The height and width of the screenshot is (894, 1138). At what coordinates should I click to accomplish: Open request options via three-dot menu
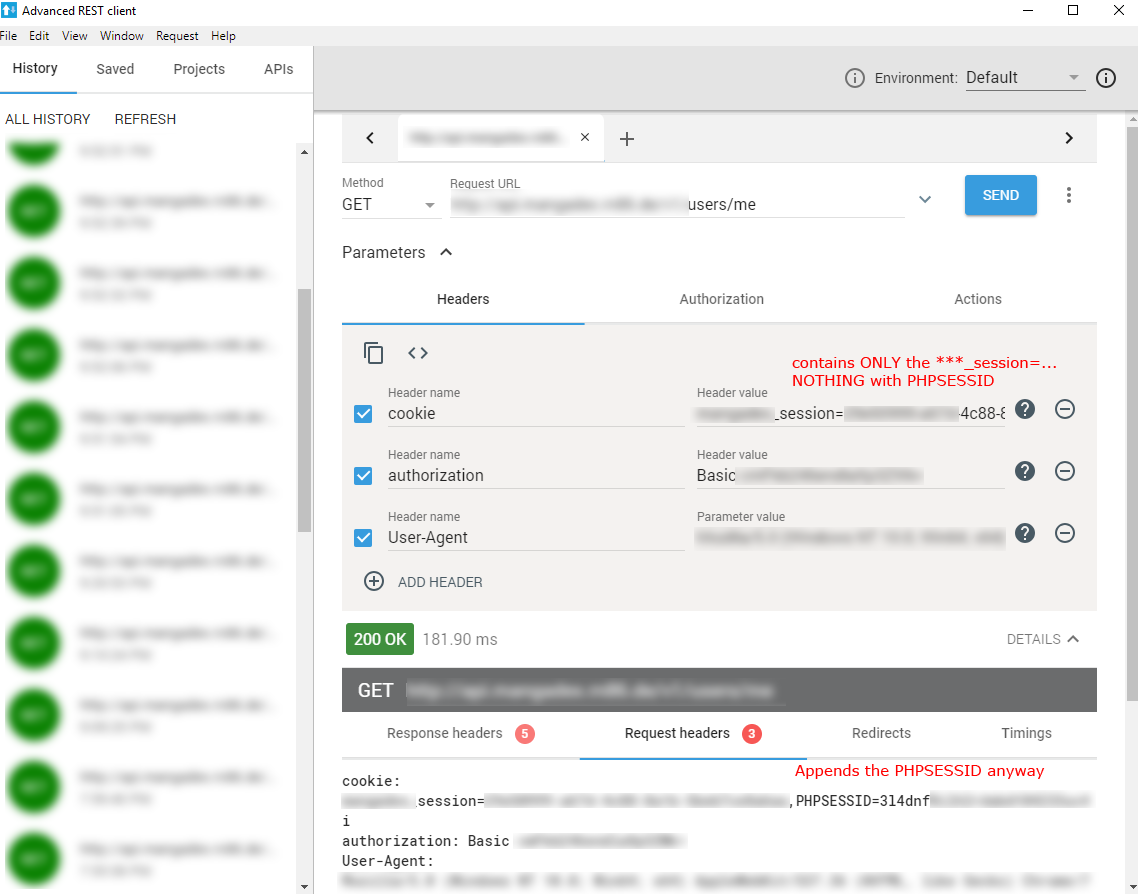point(1069,195)
